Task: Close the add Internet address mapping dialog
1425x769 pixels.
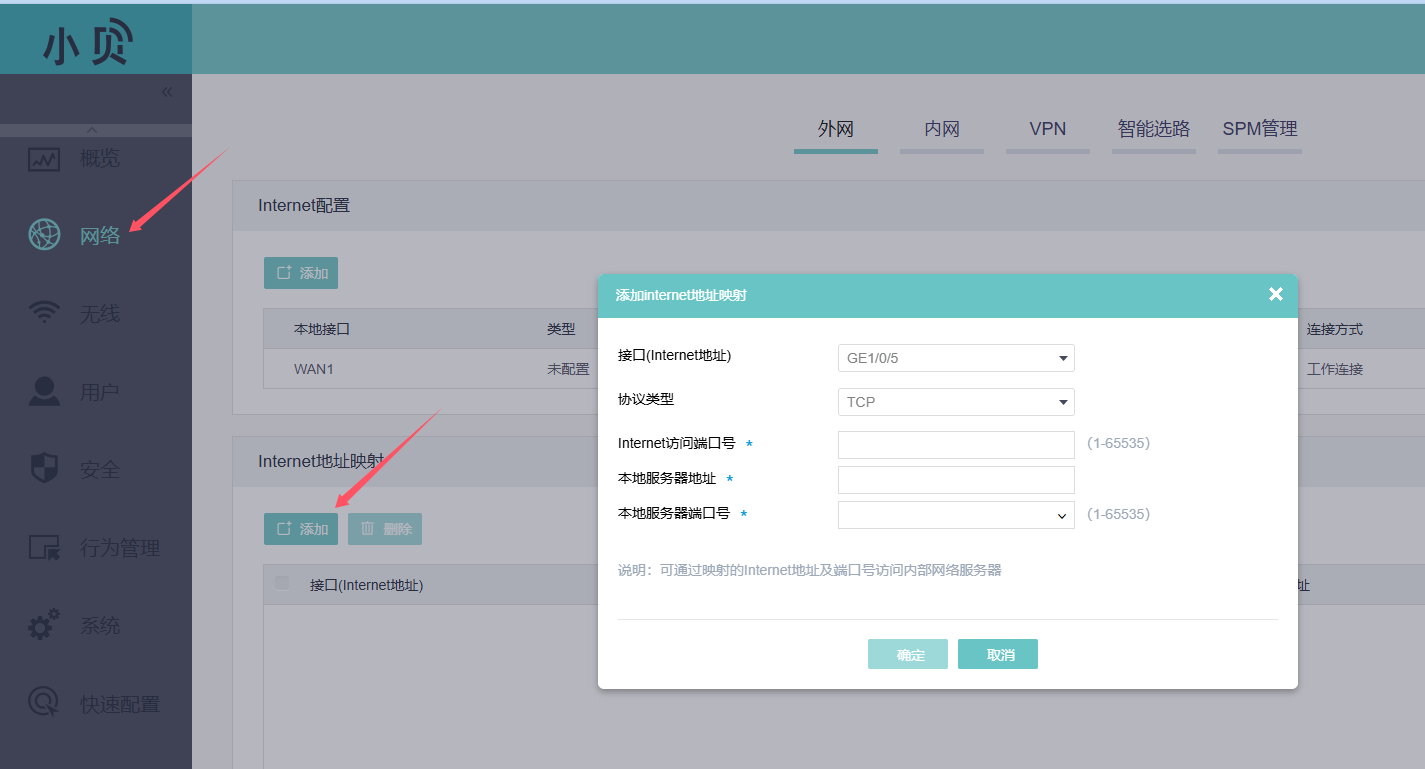Action: [1275, 294]
